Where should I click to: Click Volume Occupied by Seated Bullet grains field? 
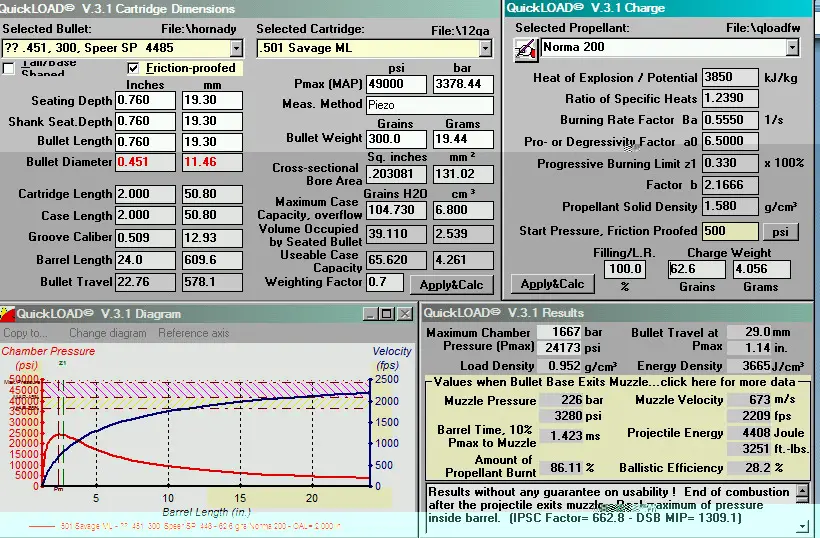[x=396, y=234]
